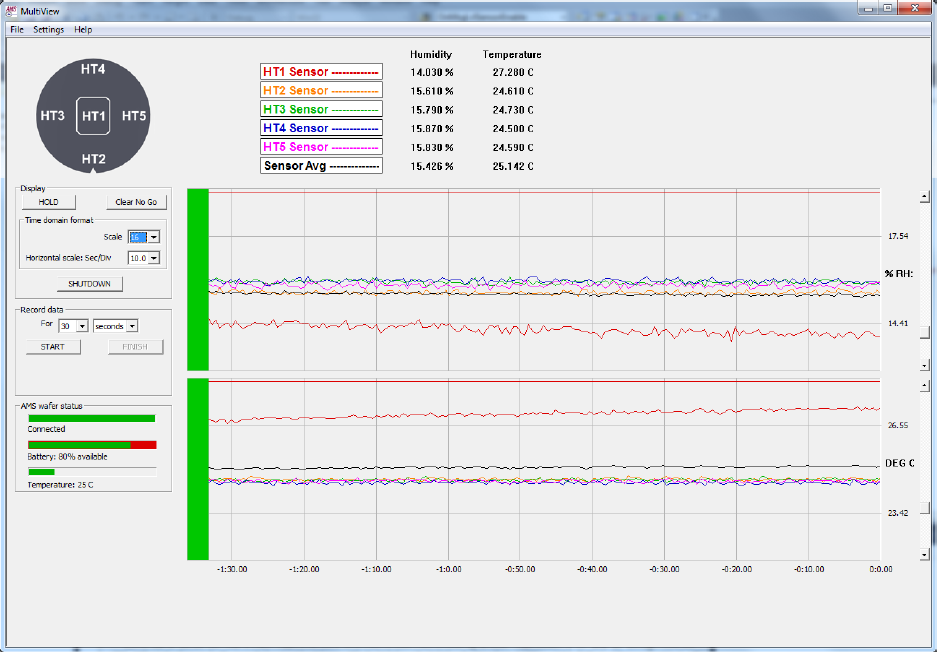Viewport: 937px width, 652px height.
Task: Open the File menu
Action: pyautogui.click(x=16, y=30)
